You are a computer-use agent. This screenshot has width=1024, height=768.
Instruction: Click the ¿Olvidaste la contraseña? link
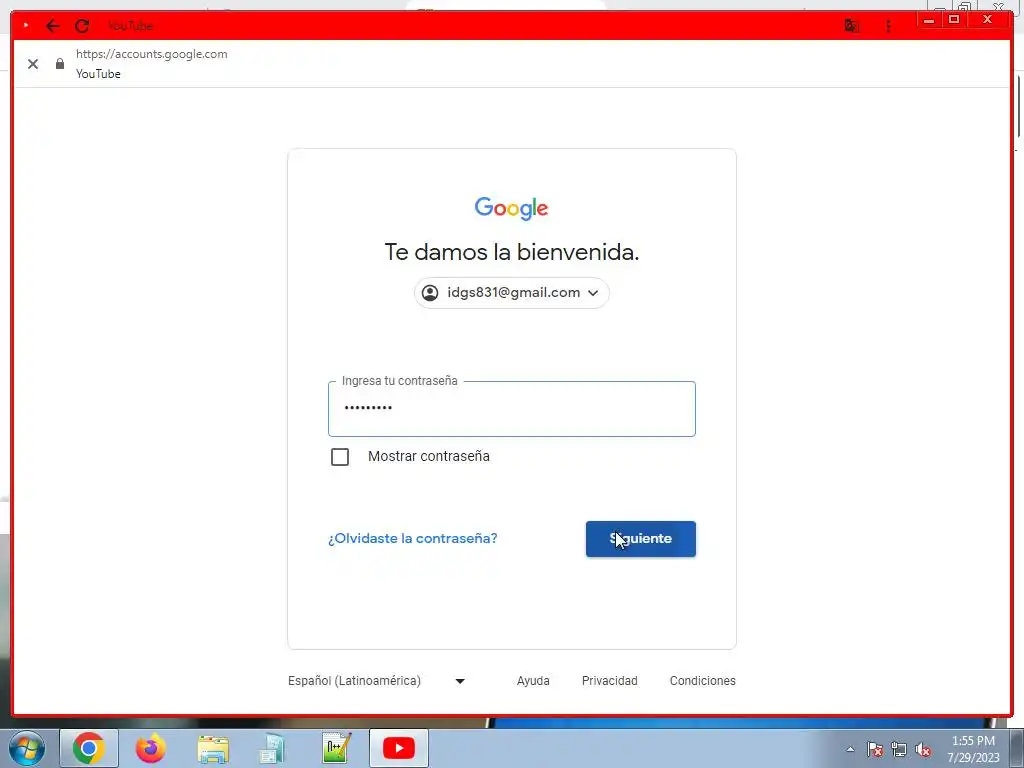413,538
